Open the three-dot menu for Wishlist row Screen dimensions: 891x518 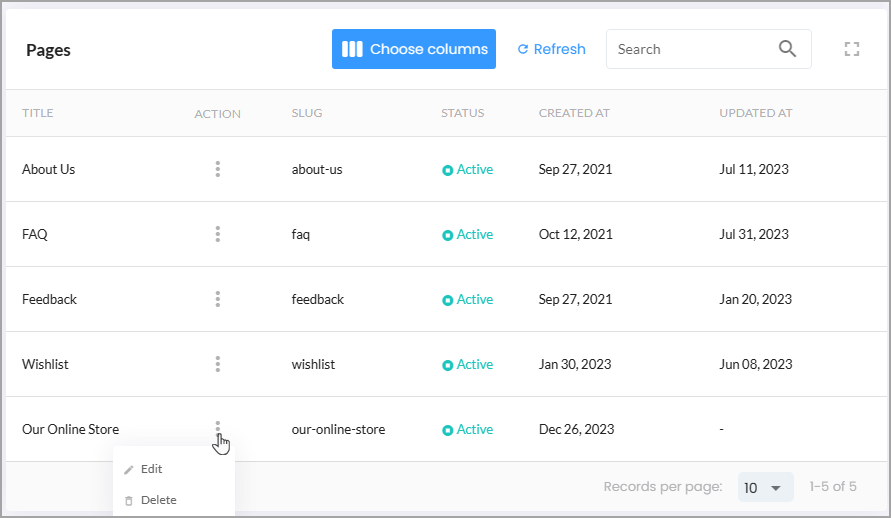pos(218,364)
